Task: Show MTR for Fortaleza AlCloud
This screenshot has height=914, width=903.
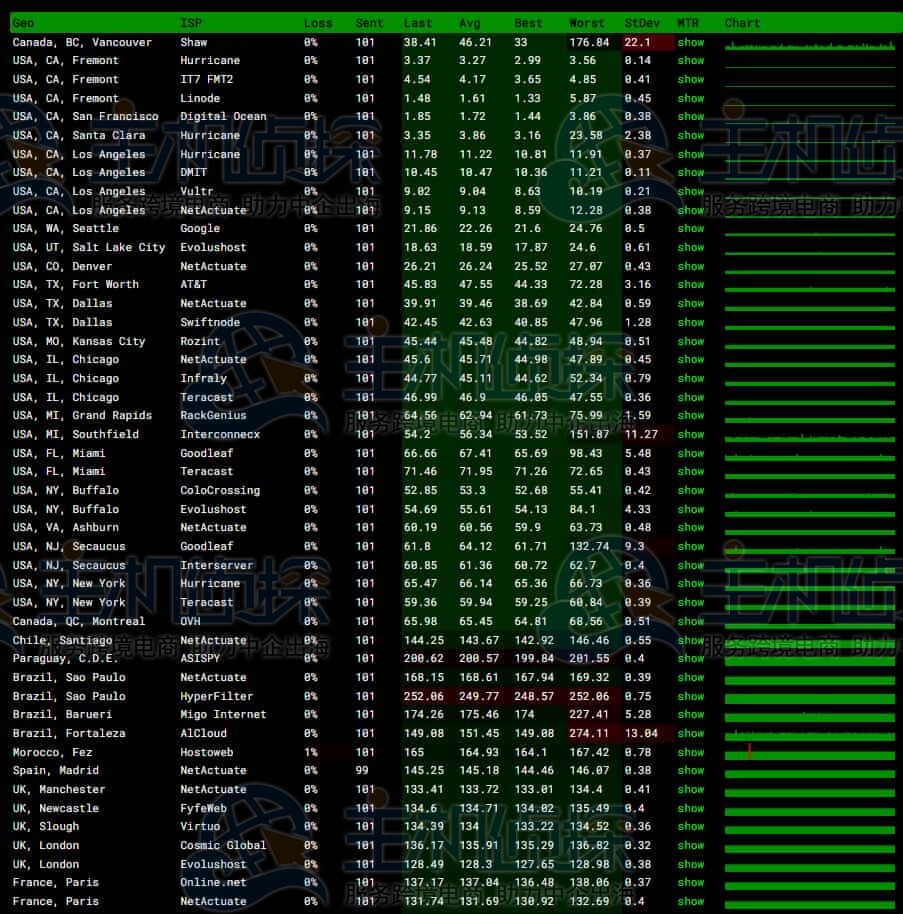Action: (x=691, y=733)
